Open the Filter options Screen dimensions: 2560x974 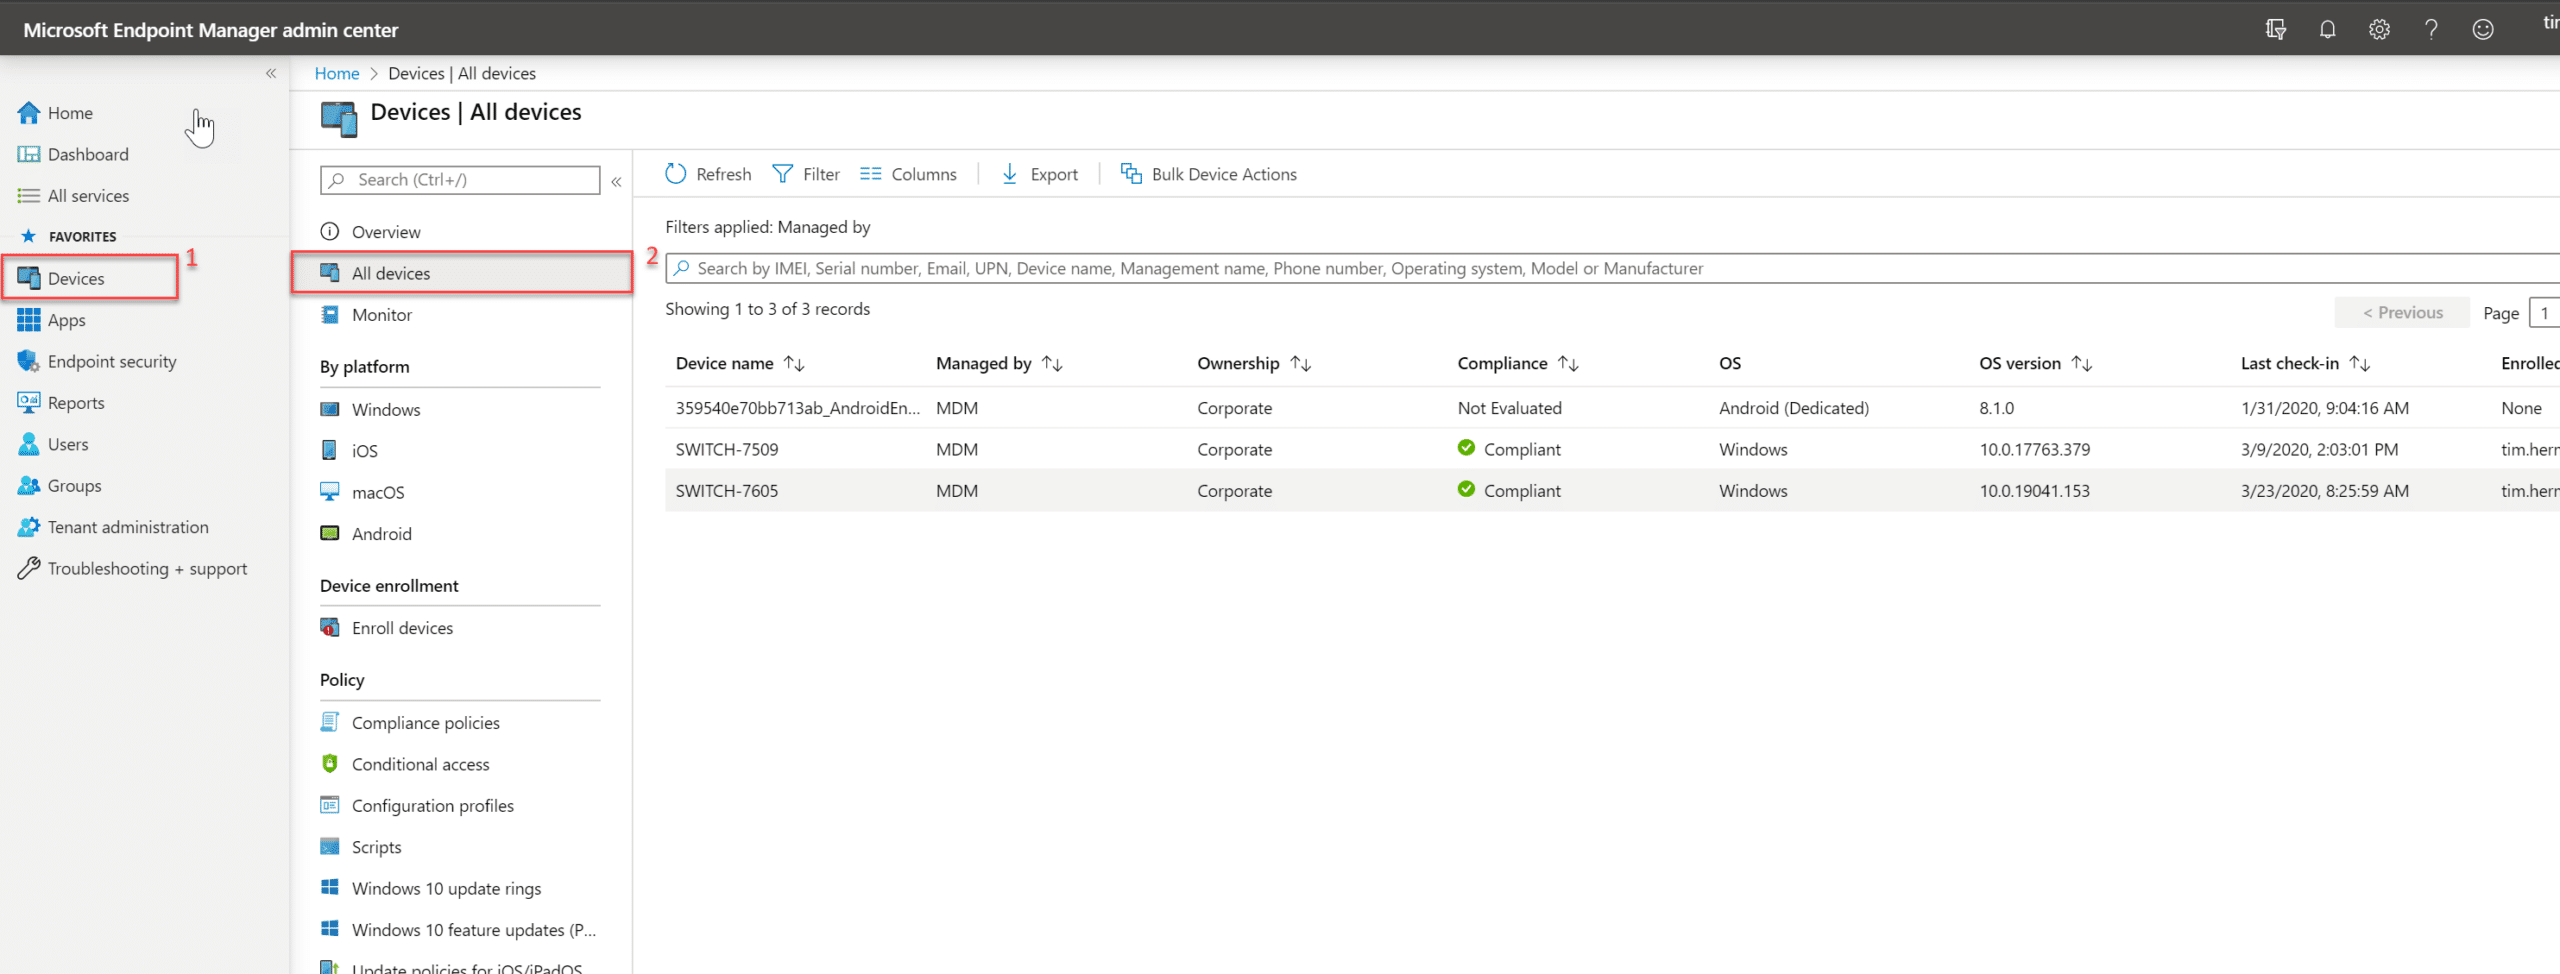806,174
